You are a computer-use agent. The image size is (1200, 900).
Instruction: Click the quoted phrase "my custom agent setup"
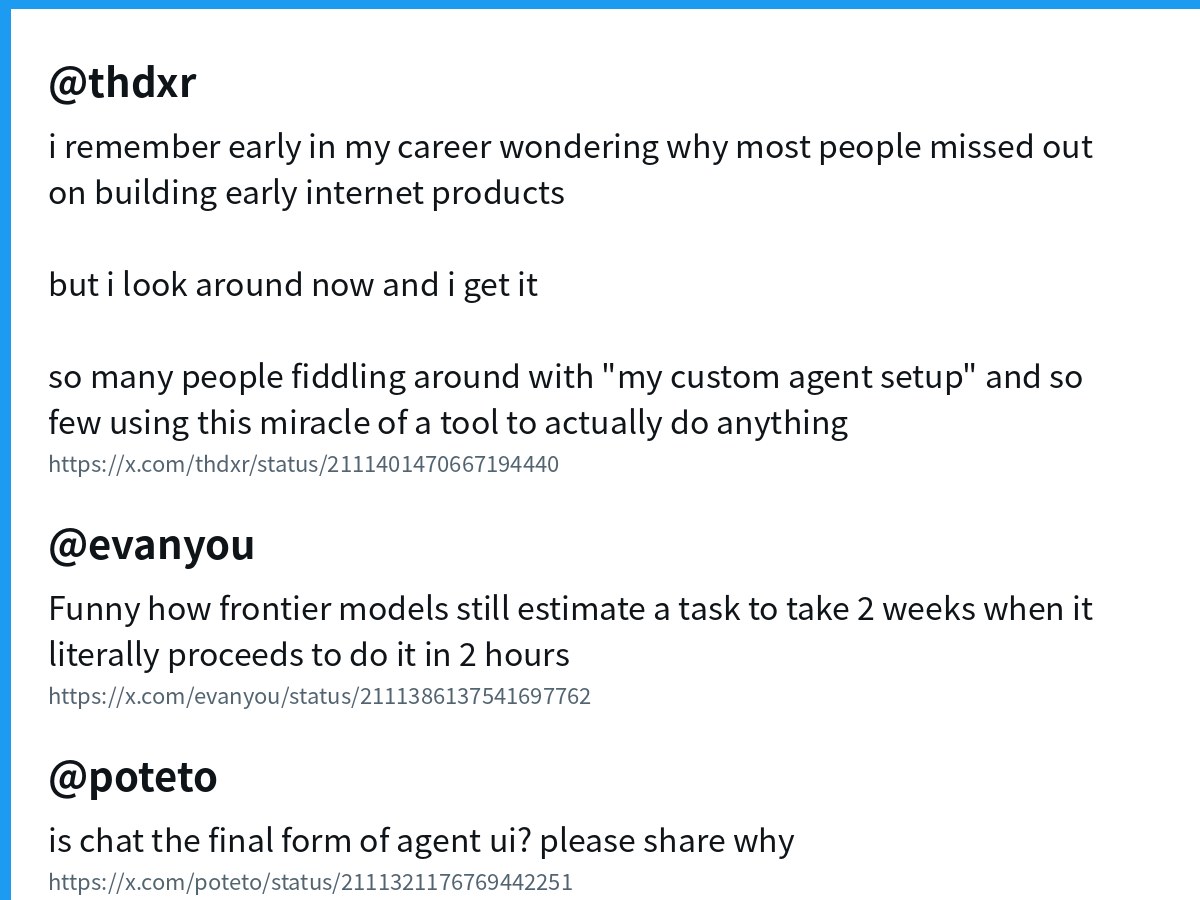(789, 377)
